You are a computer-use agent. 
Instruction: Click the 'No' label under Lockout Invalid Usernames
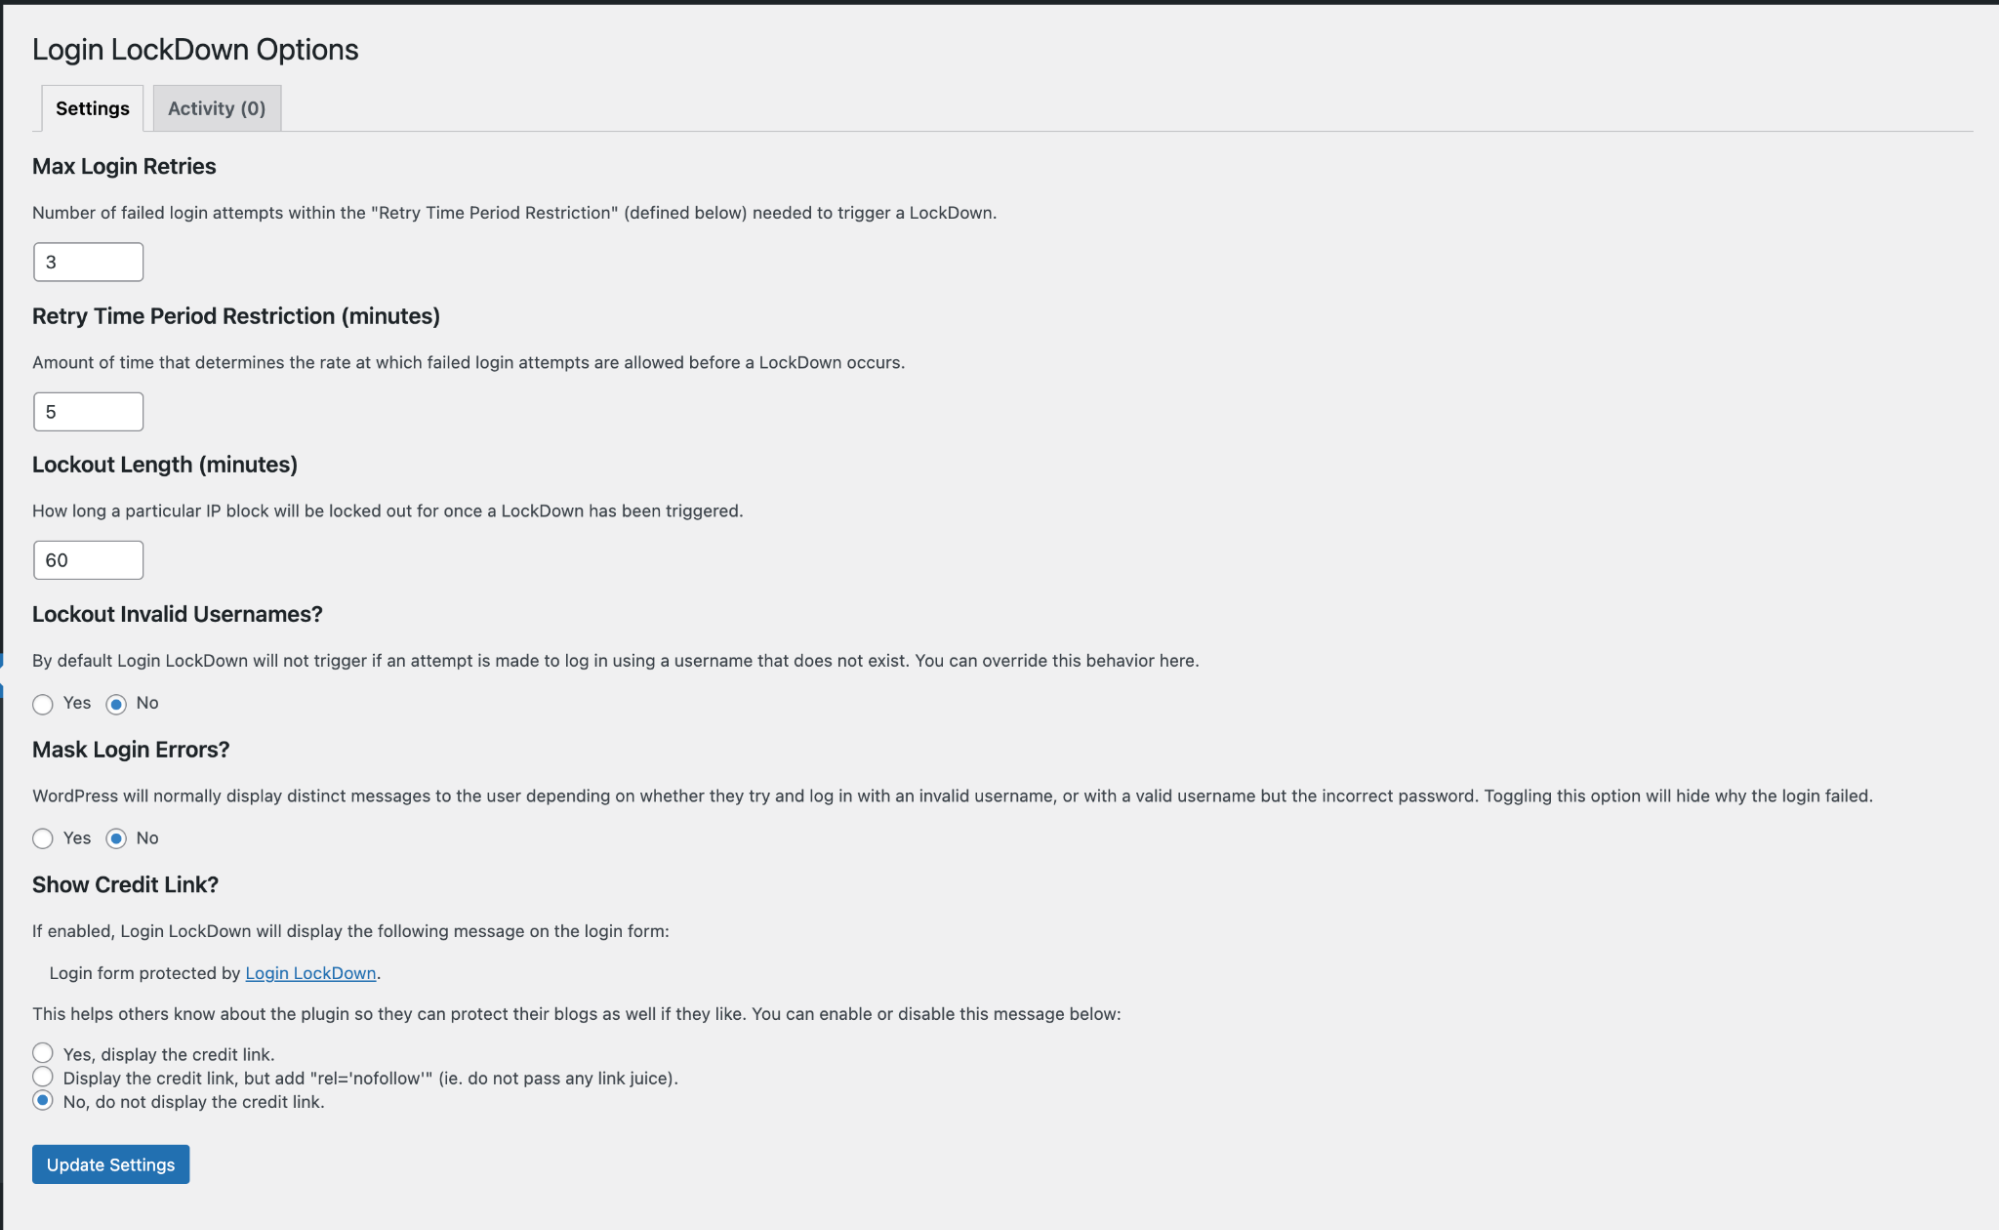click(x=147, y=703)
